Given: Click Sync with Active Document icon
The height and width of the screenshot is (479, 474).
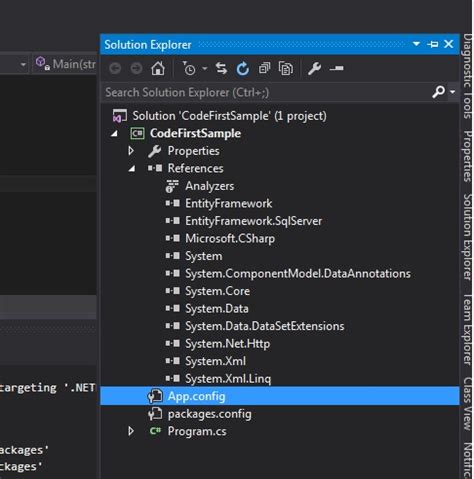Looking at the screenshot, I should [221, 69].
